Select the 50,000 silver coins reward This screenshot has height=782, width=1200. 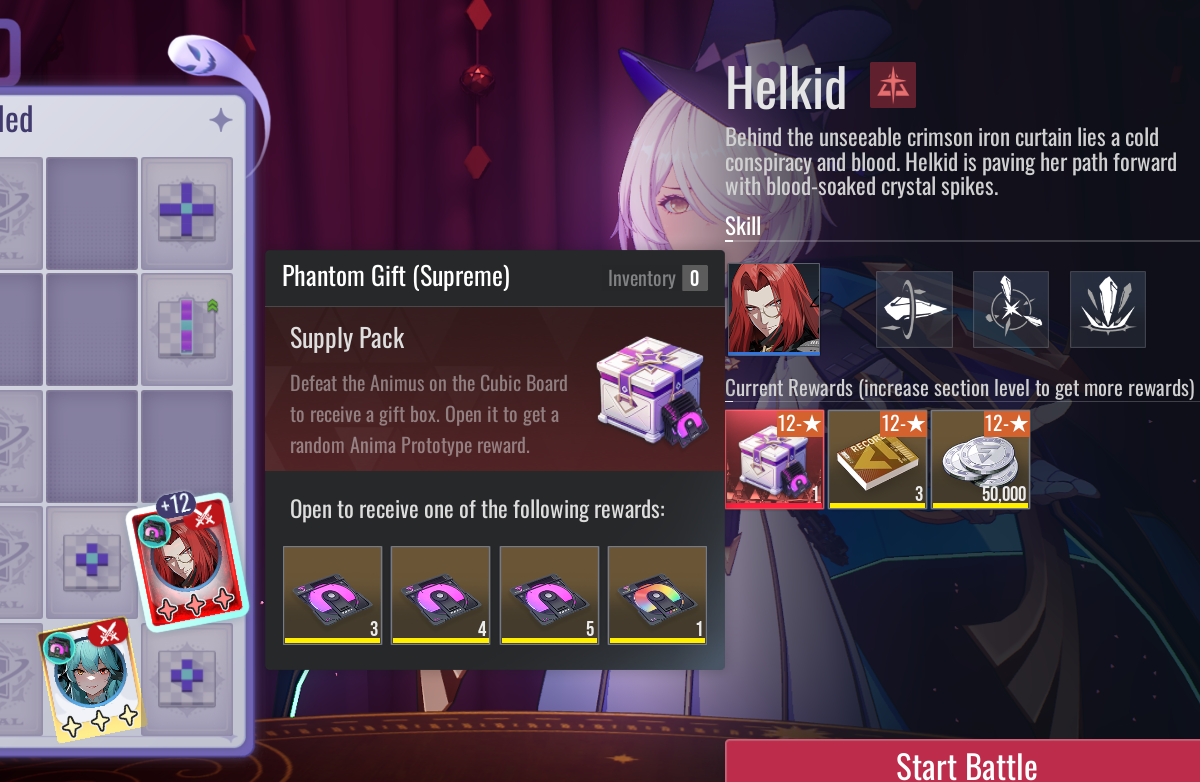980,459
